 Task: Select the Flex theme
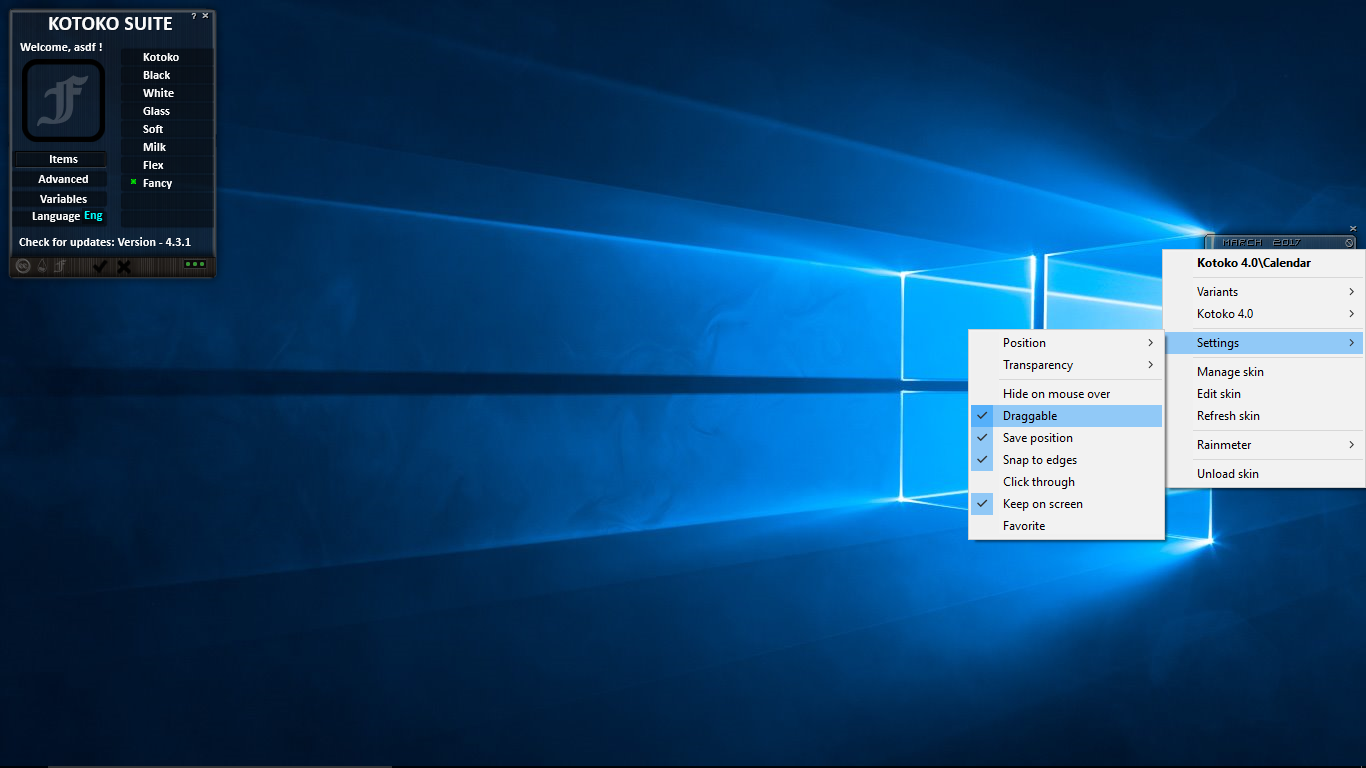click(x=167, y=165)
